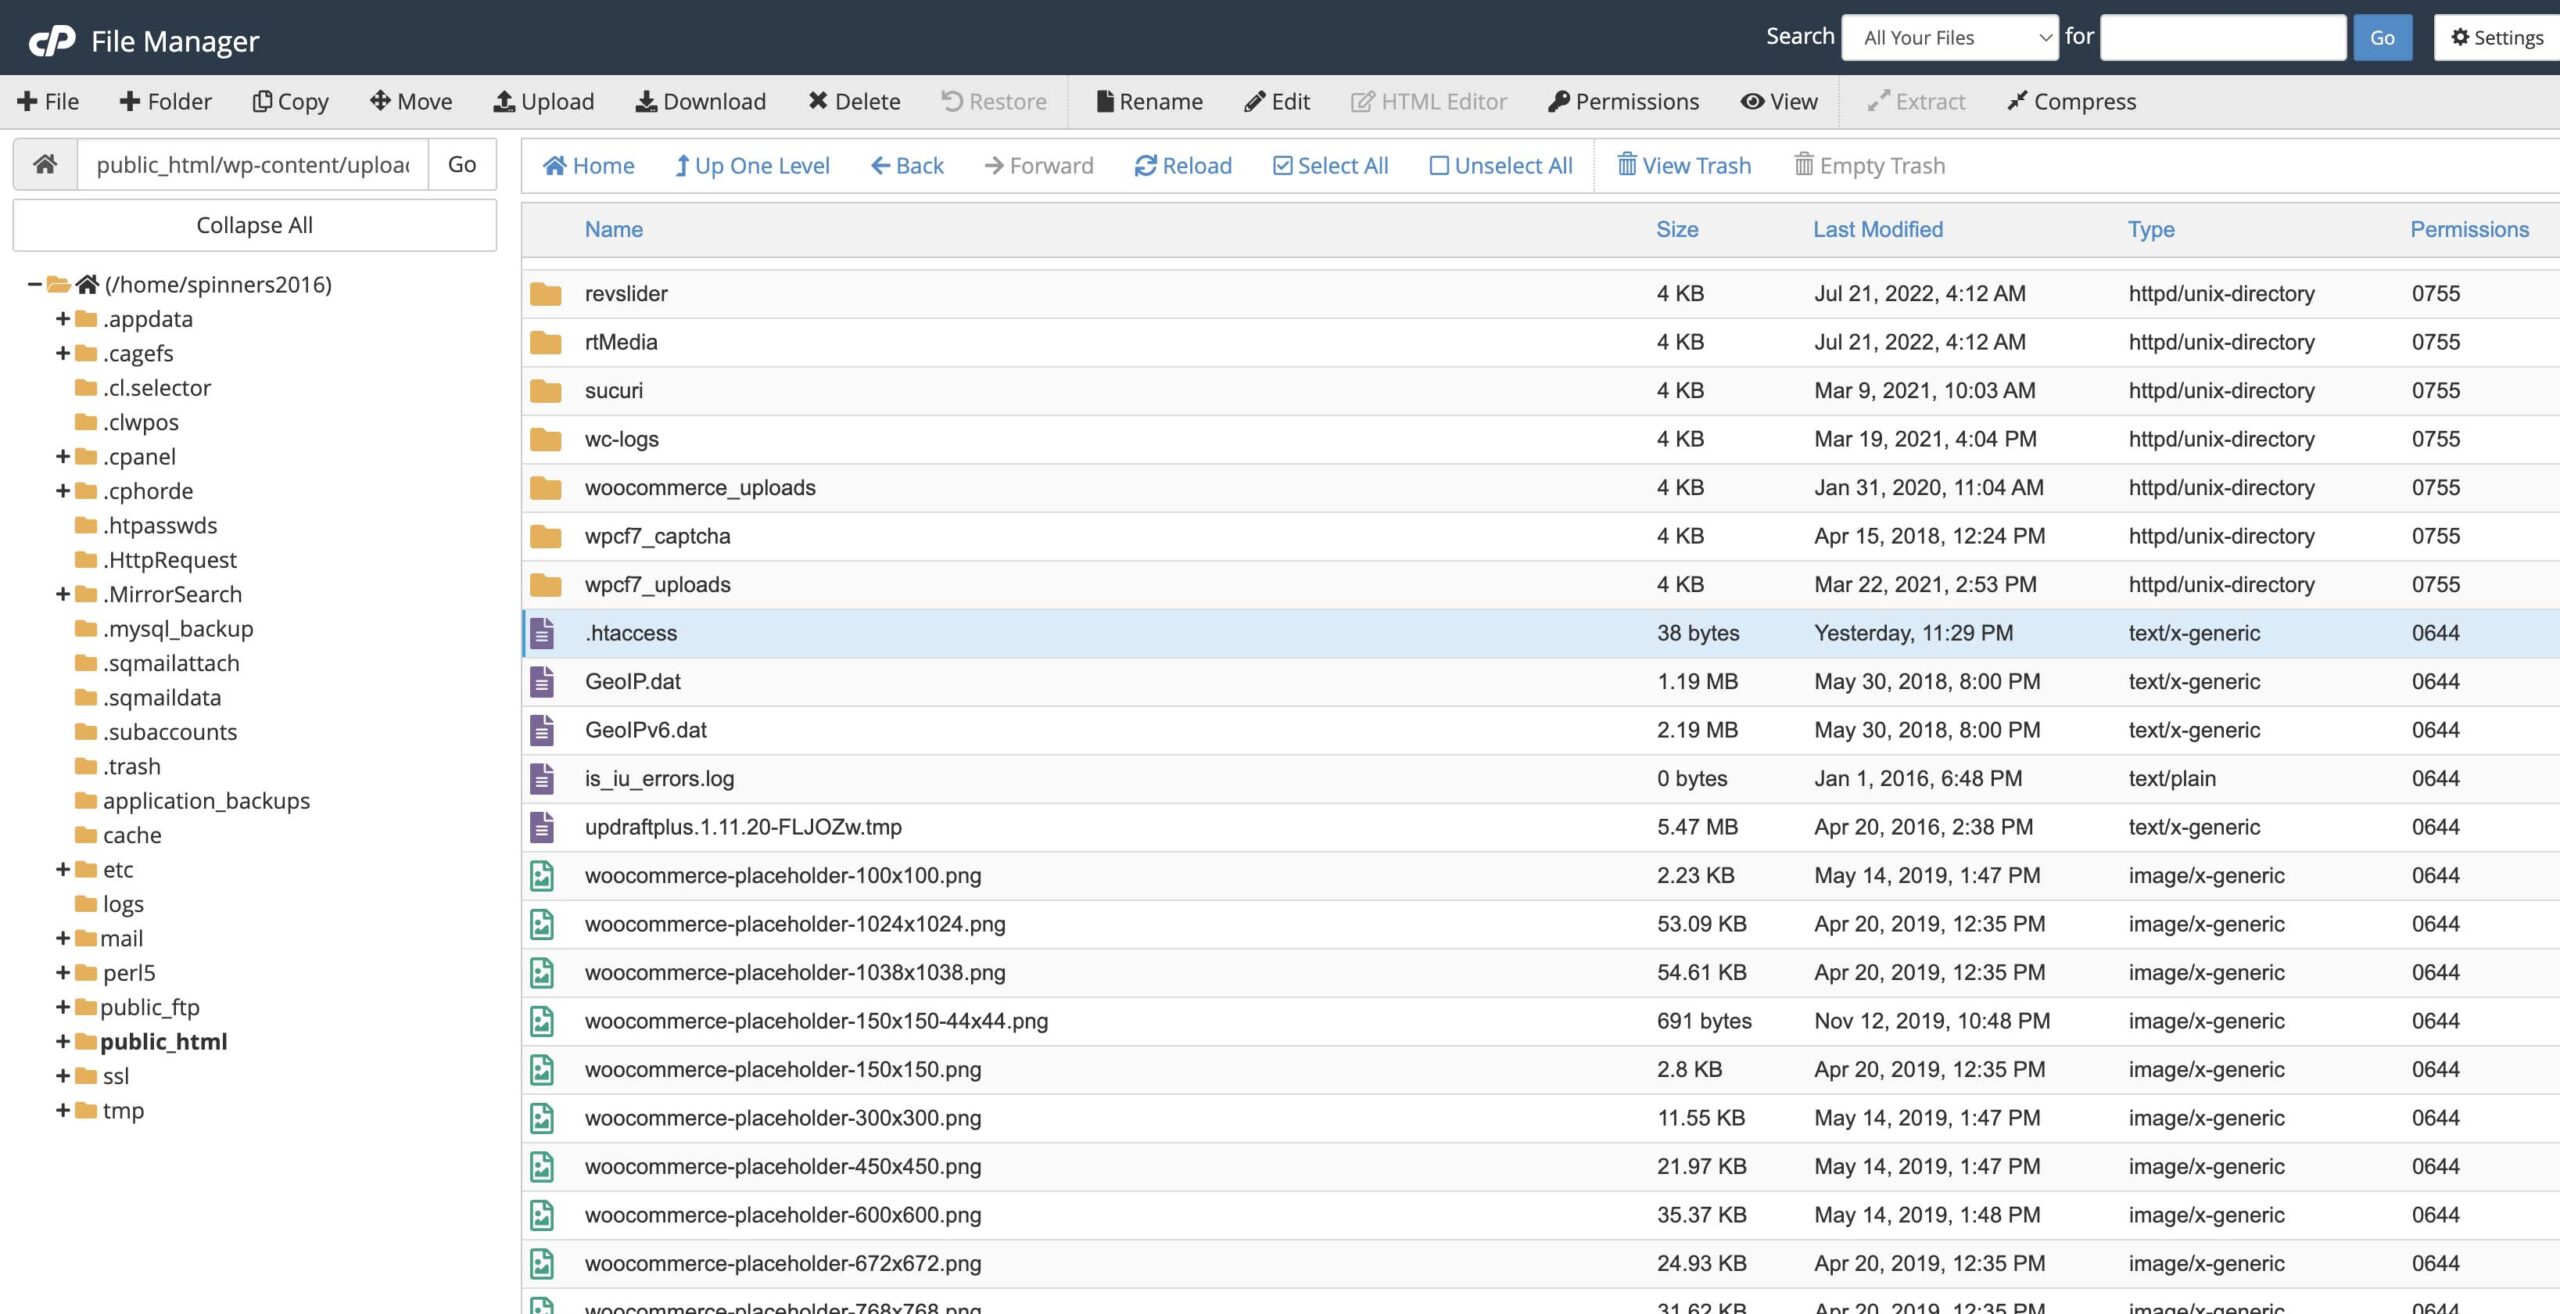Image resolution: width=2560 pixels, height=1314 pixels.
Task: Click the wpcf7_captcha folder icon
Action: (545, 536)
